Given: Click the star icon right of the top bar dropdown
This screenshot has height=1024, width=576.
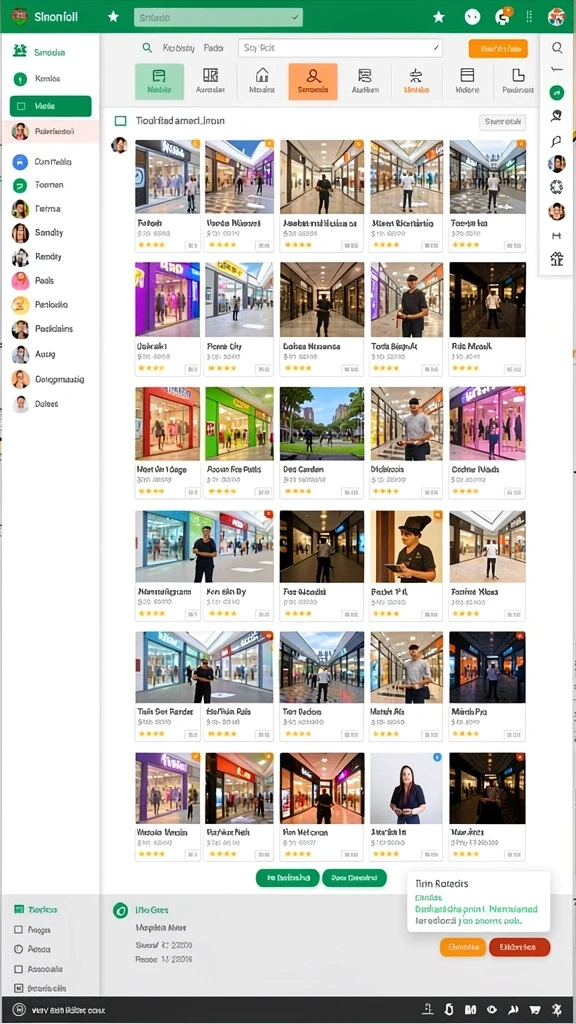Looking at the screenshot, I should click(438, 17).
